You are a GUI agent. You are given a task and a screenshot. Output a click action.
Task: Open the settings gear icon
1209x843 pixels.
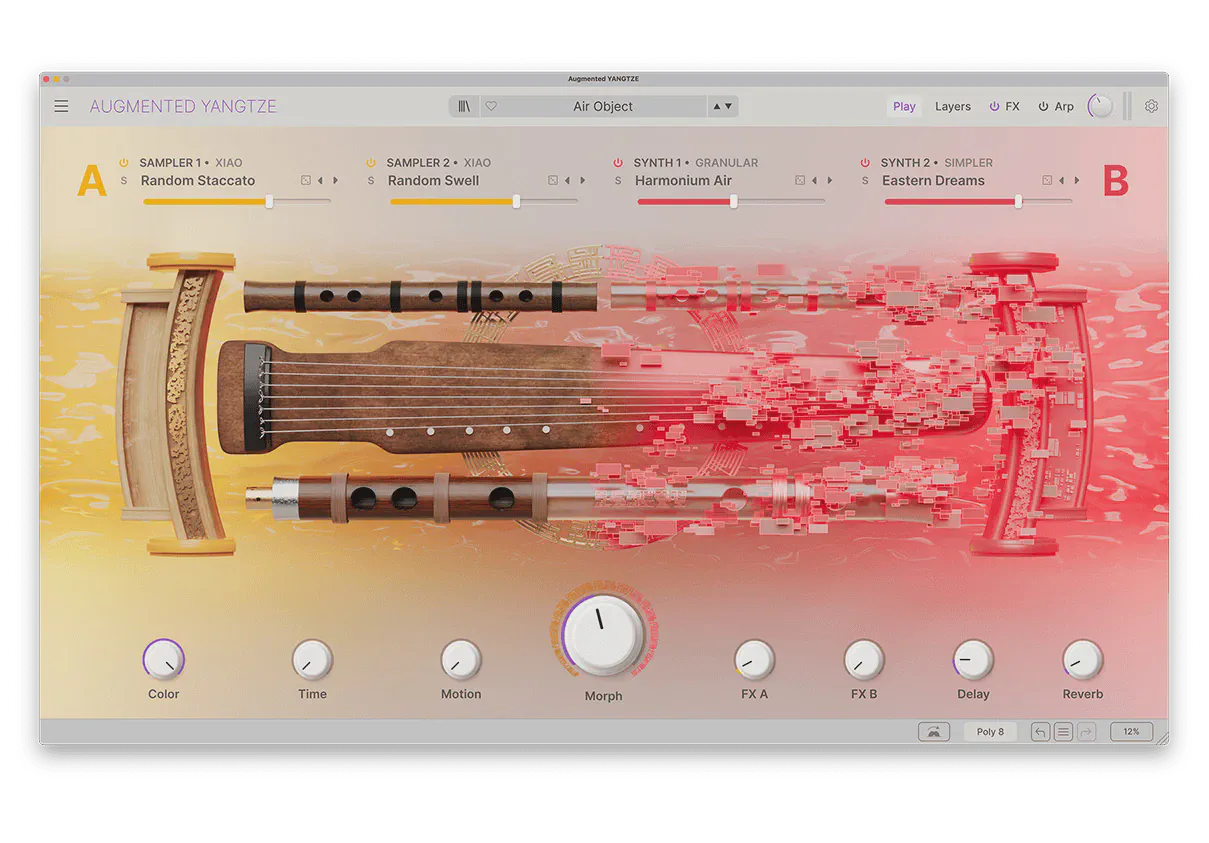[x=1151, y=106]
